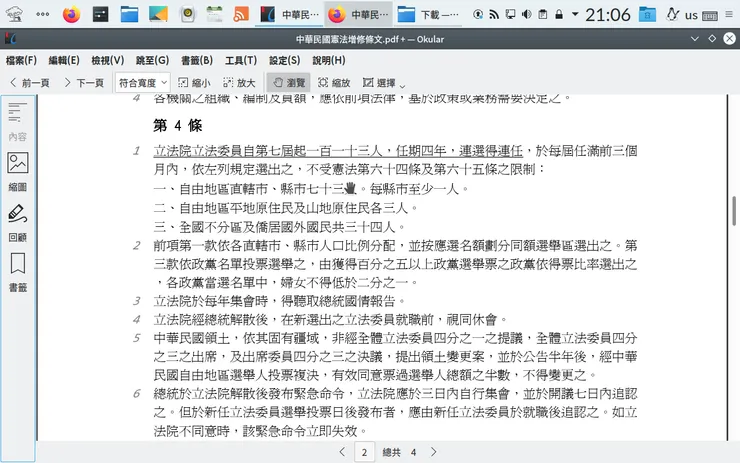
Task: Open the application launcher in panel
Action: click(x=14, y=14)
